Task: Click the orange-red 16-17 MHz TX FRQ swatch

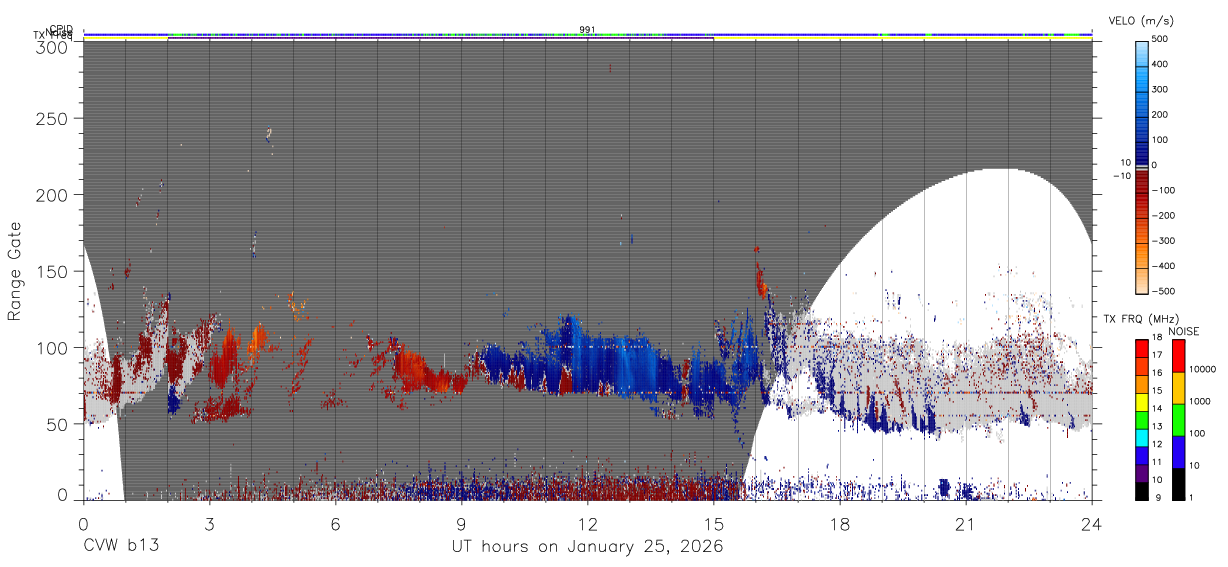Action: (1142, 366)
